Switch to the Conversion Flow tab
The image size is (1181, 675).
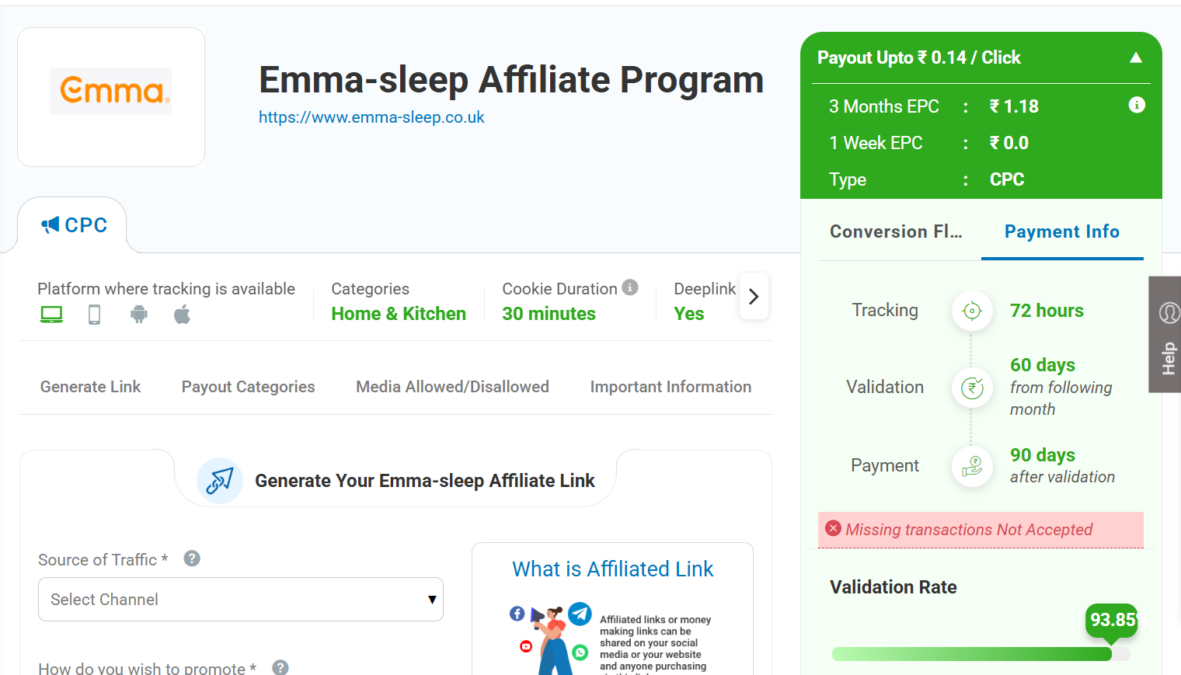tap(896, 232)
